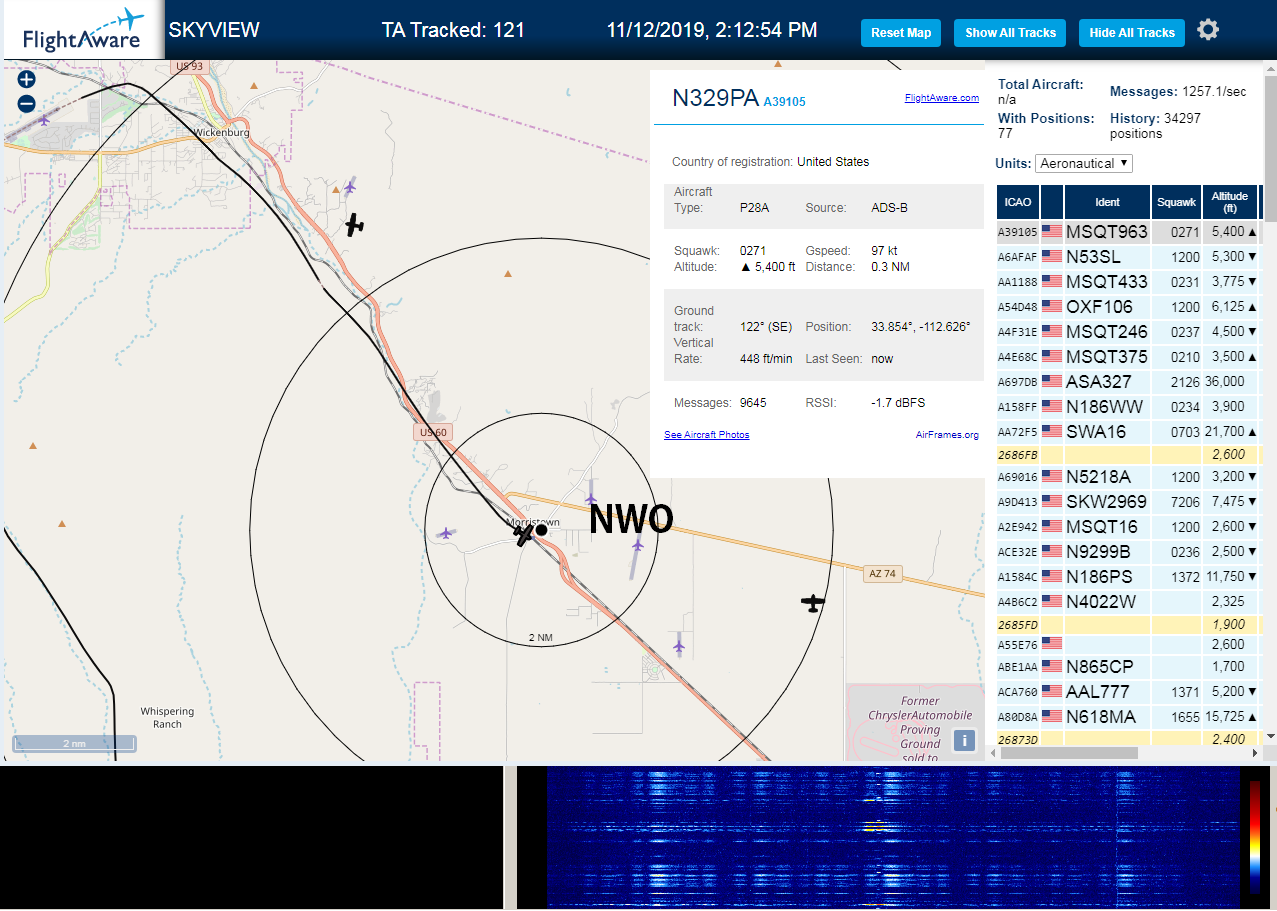Viewport: 1277px width, 911px height.
Task: Open FlightAware.com link in aircraft panel
Action: tap(941, 98)
